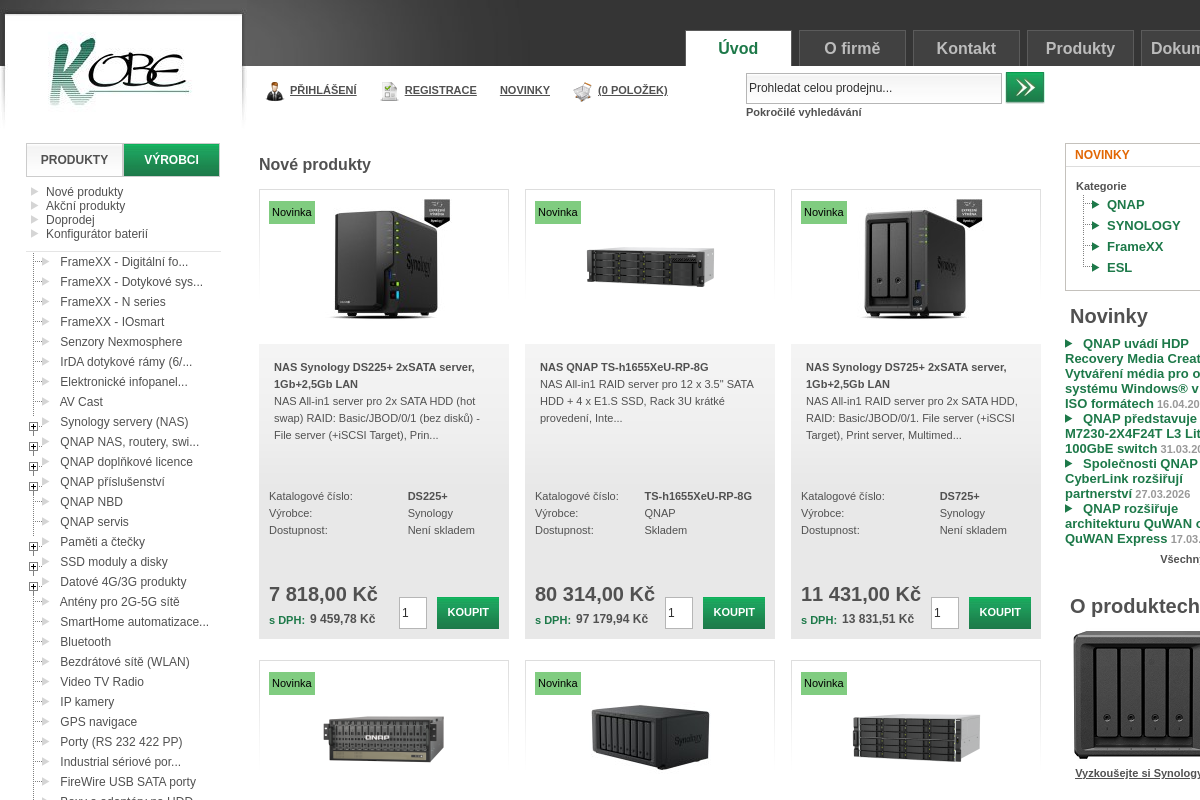The height and width of the screenshot is (800, 1200).
Task: Select AV Cast category
Action: [x=81, y=402]
